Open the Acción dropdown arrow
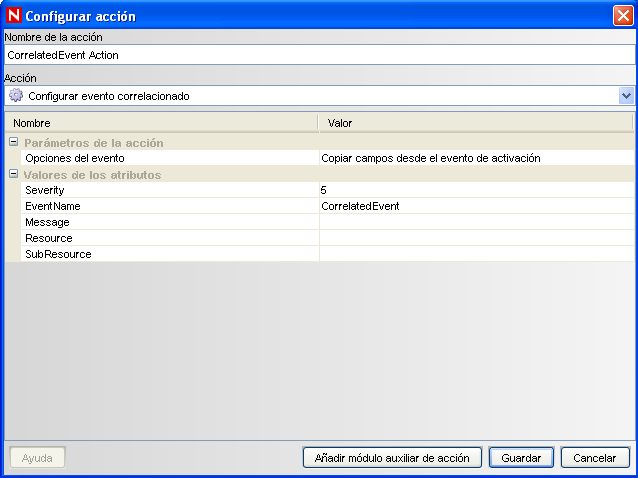 [626, 96]
